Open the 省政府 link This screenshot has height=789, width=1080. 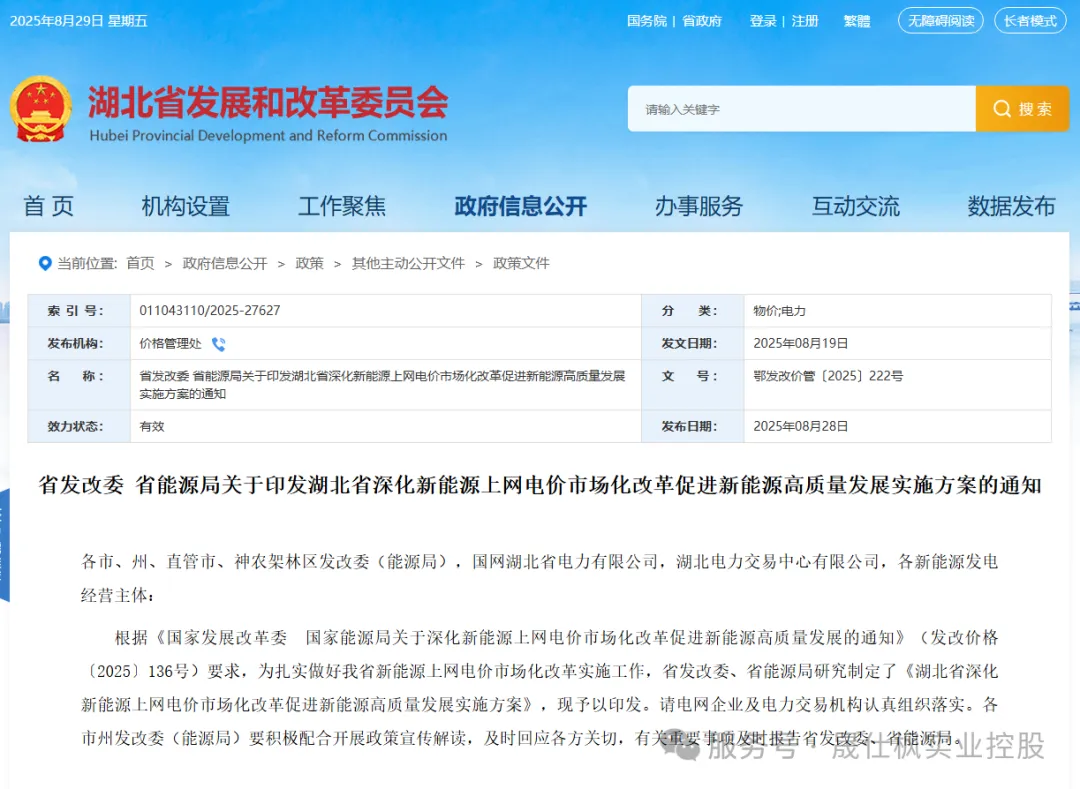(702, 21)
